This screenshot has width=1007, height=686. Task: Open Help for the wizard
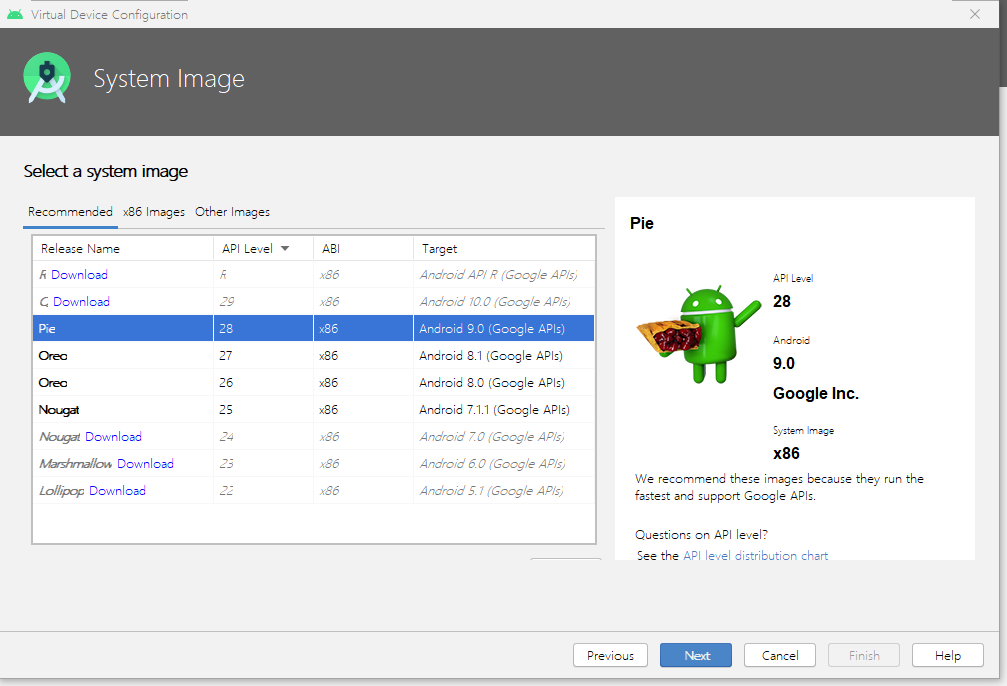pos(948,655)
